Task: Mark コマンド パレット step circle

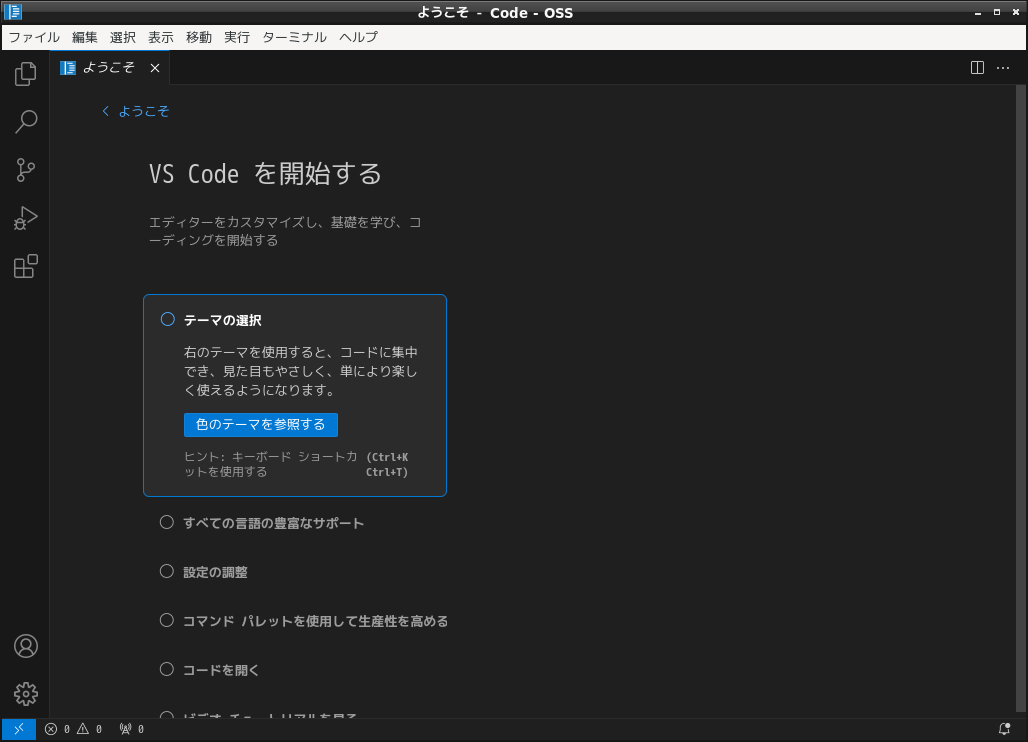Action: click(x=167, y=620)
